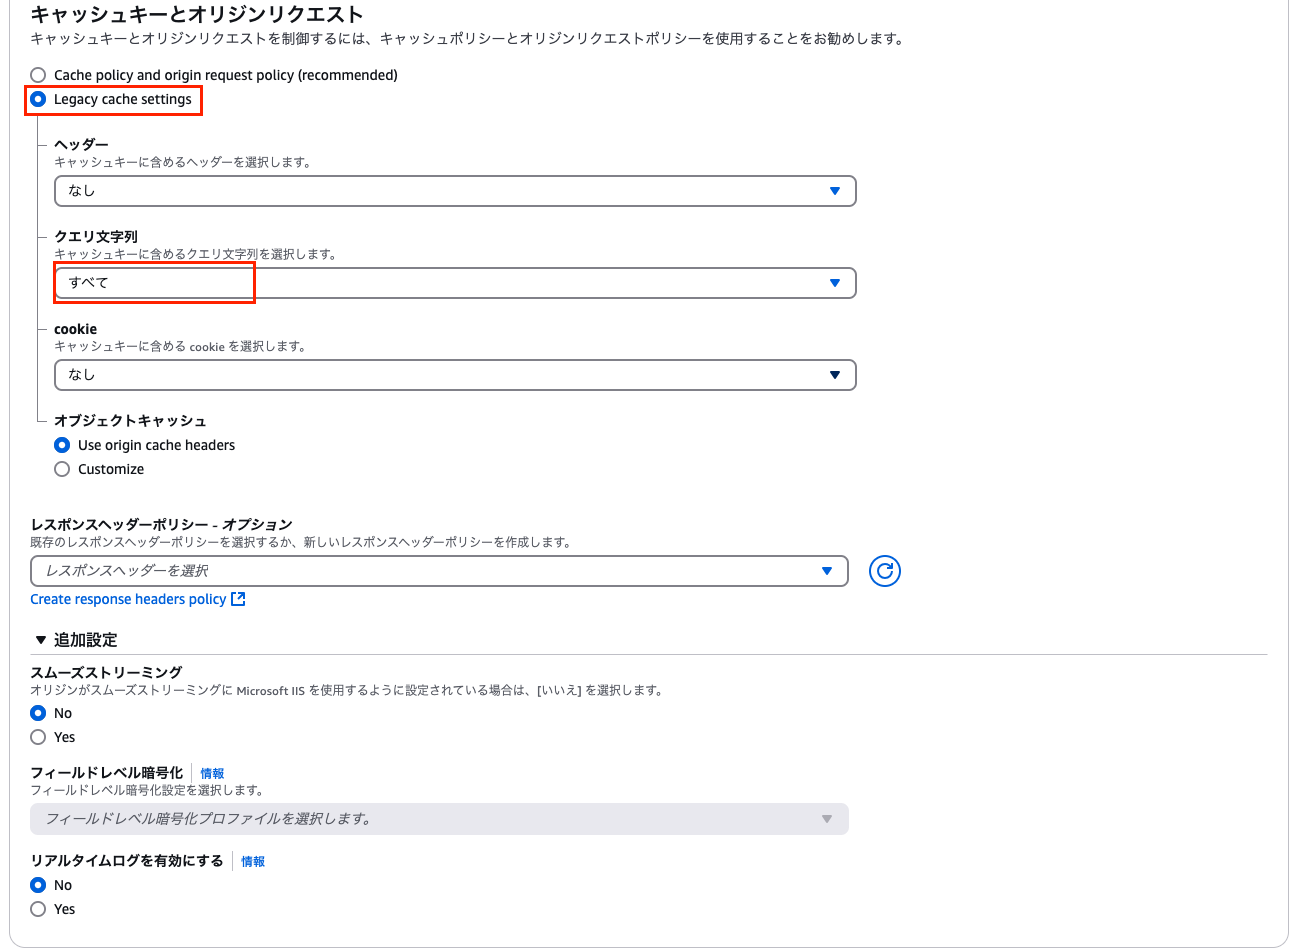
Task: Click the arrow on レスポンスヘッダーを選択 field
Action: point(827,571)
